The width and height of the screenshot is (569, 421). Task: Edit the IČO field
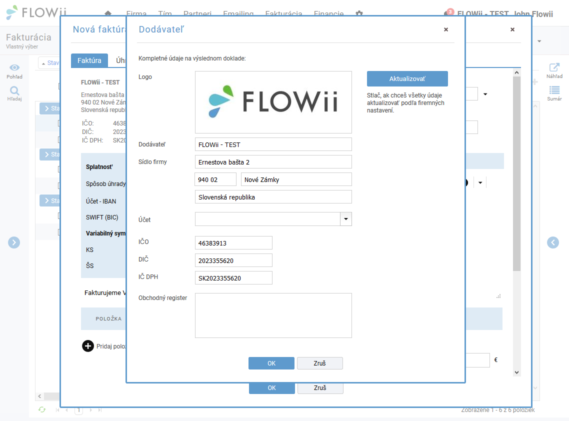pos(234,243)
